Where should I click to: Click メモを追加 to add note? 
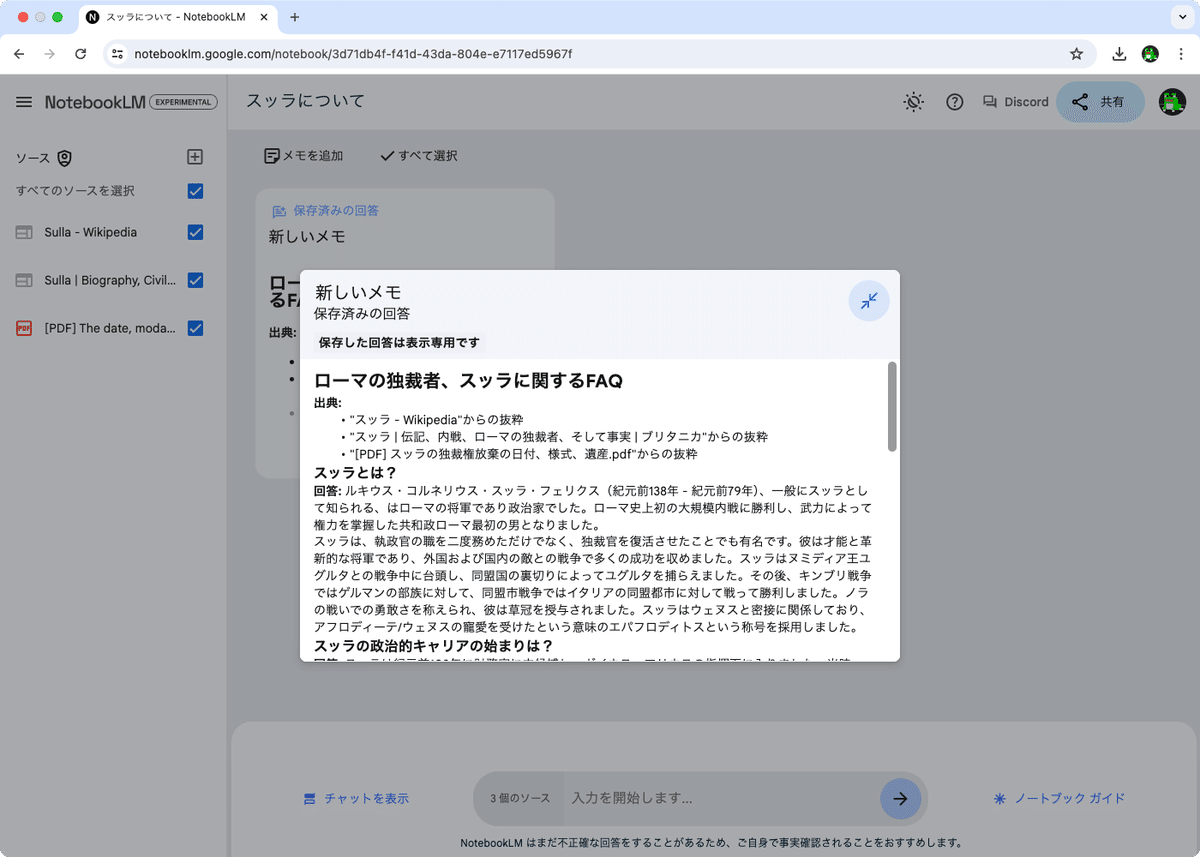[303, 155]
